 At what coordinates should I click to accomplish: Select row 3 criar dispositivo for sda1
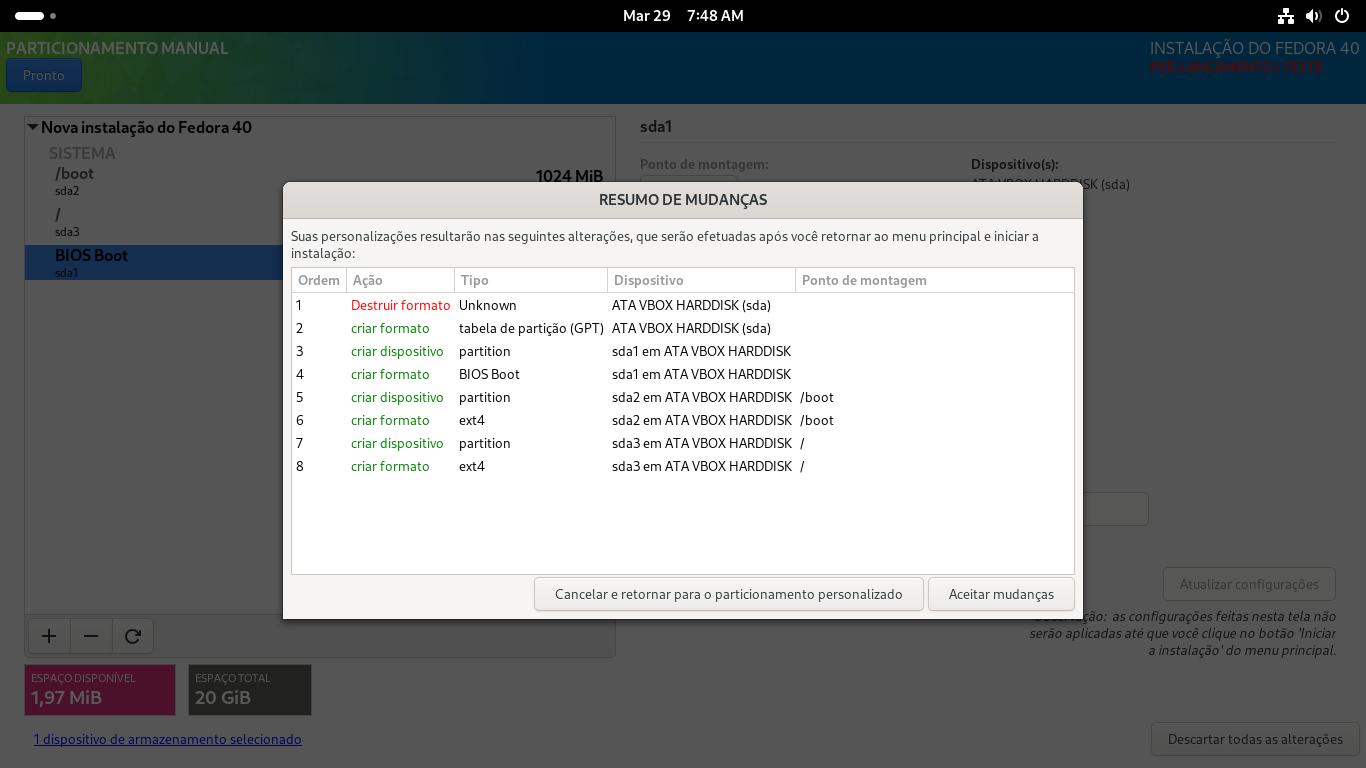(683, 351)
